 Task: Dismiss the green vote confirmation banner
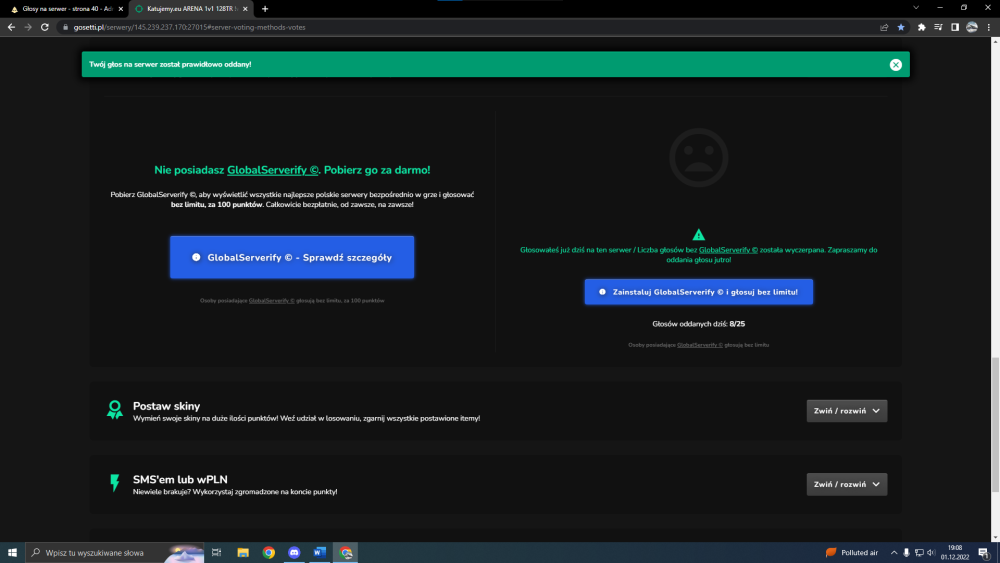coord(895,64)
